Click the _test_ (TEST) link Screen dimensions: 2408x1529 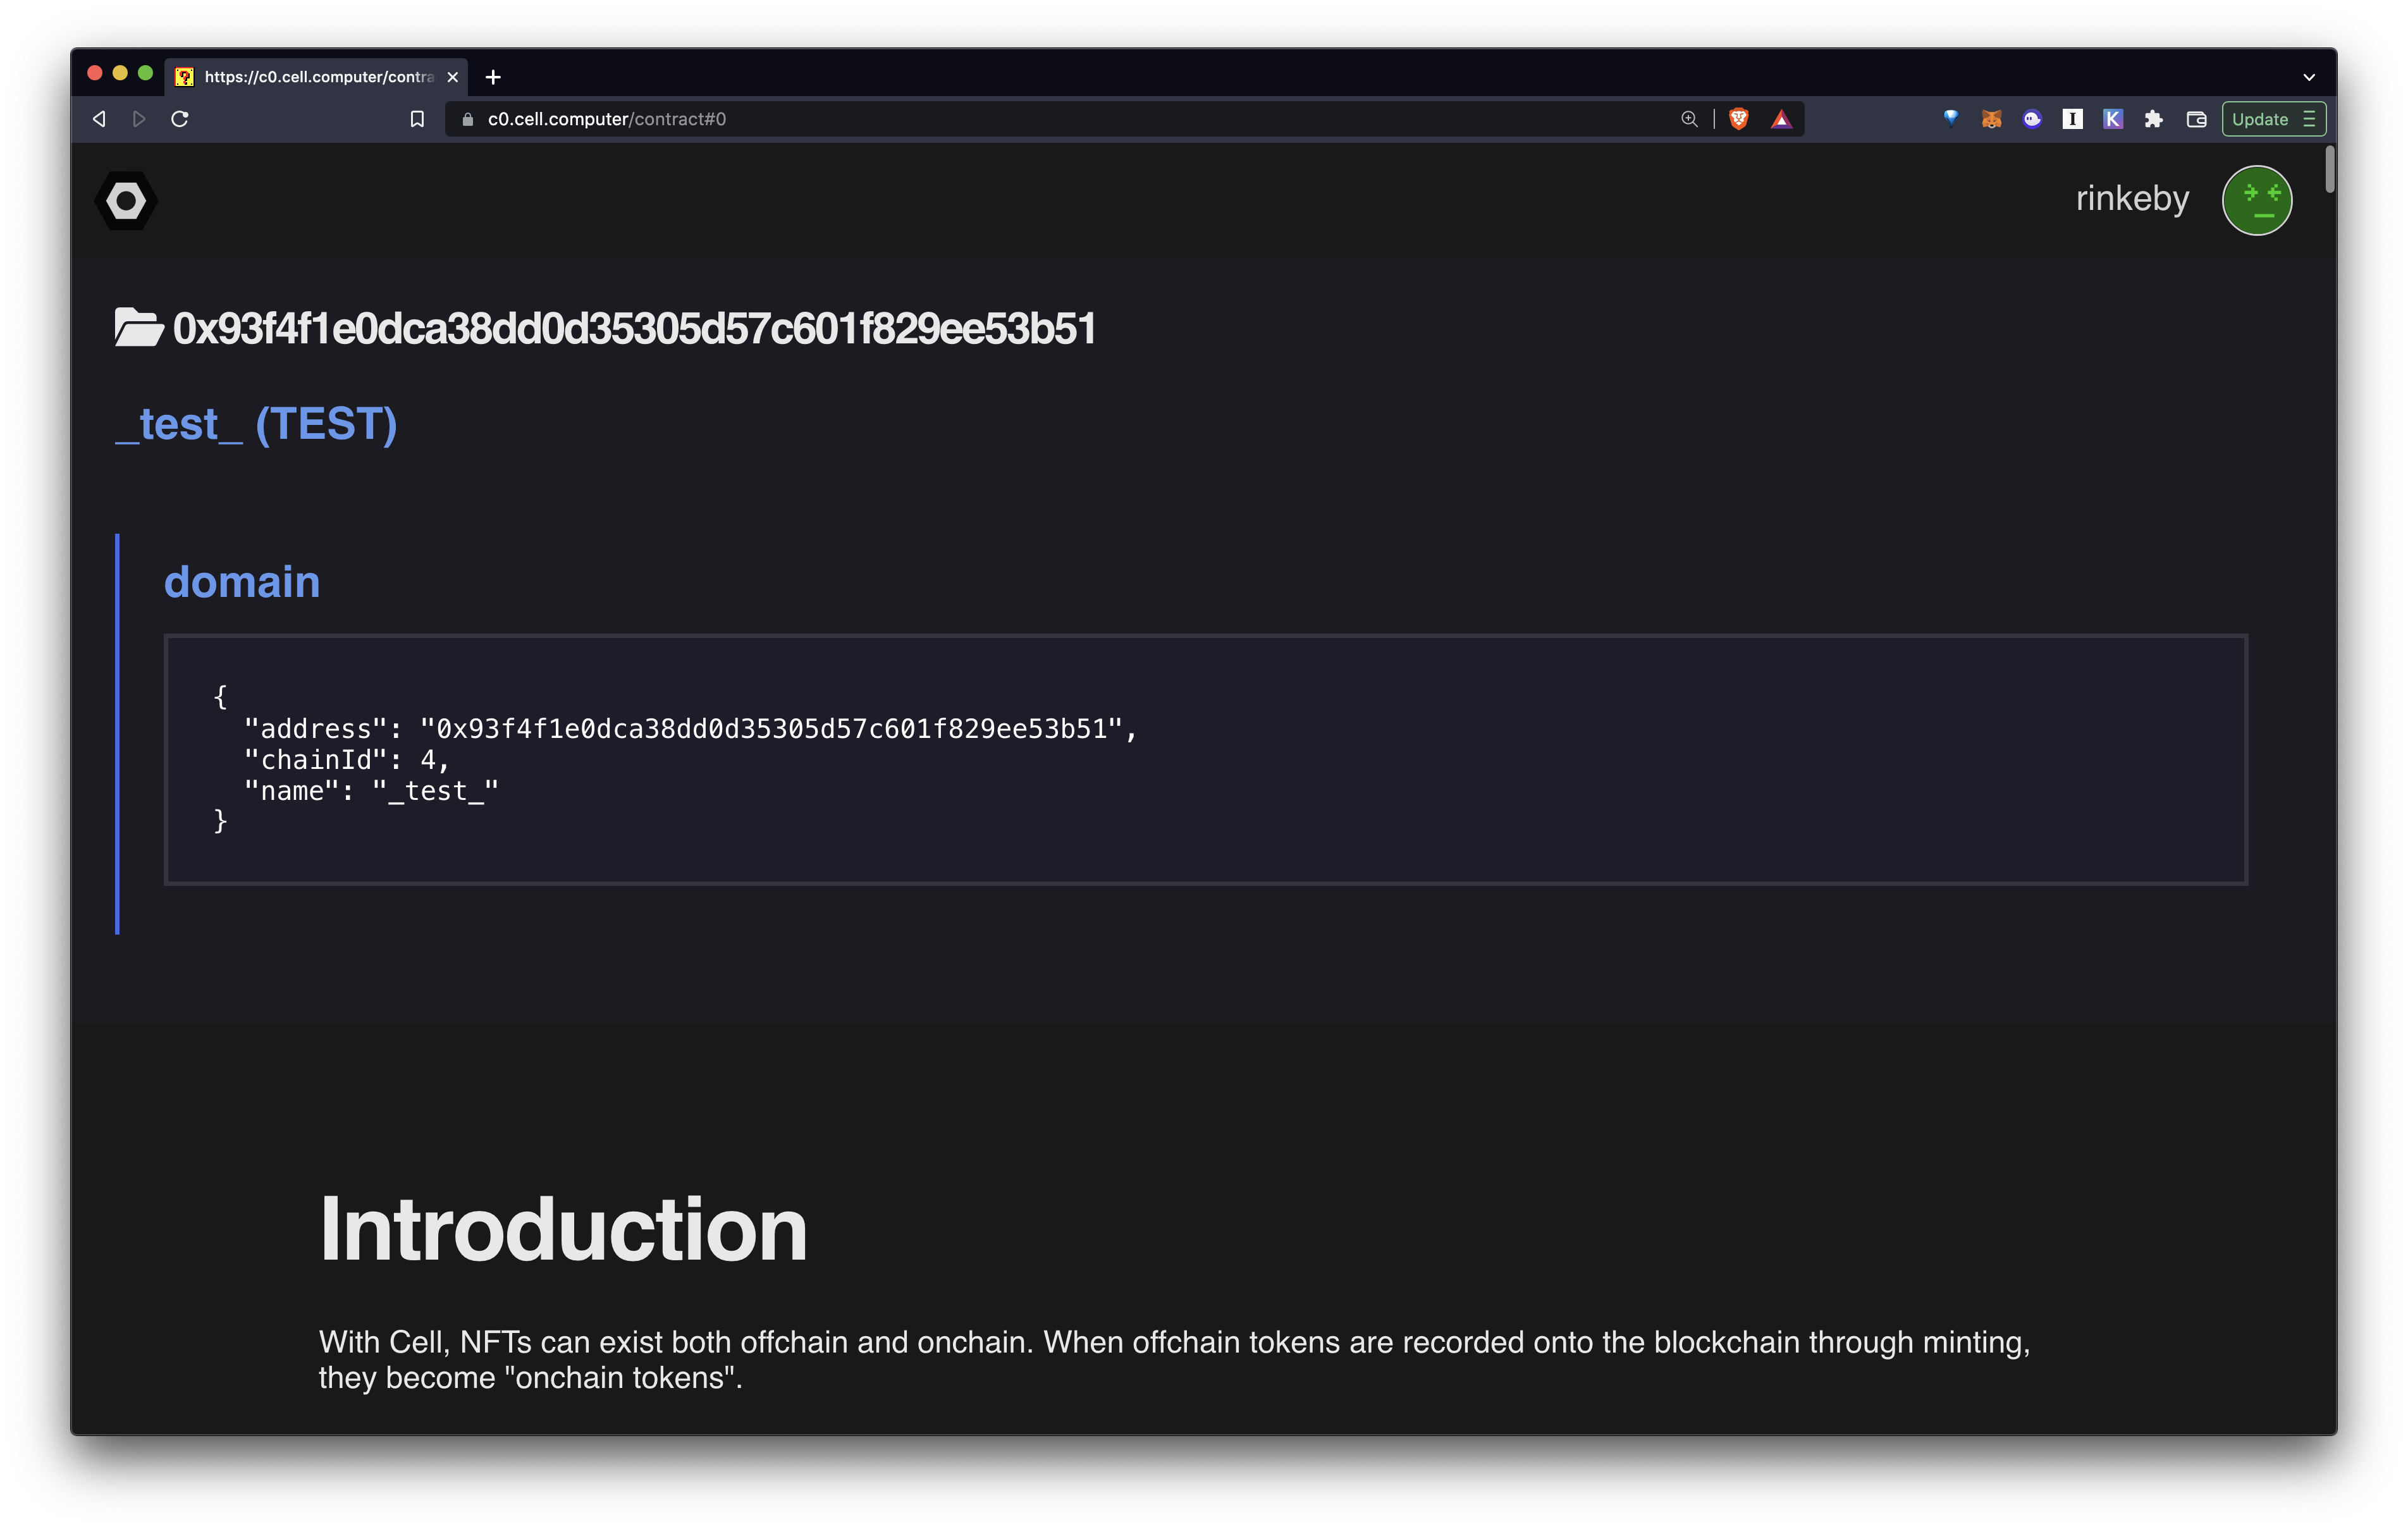click(x=256, y=424)
